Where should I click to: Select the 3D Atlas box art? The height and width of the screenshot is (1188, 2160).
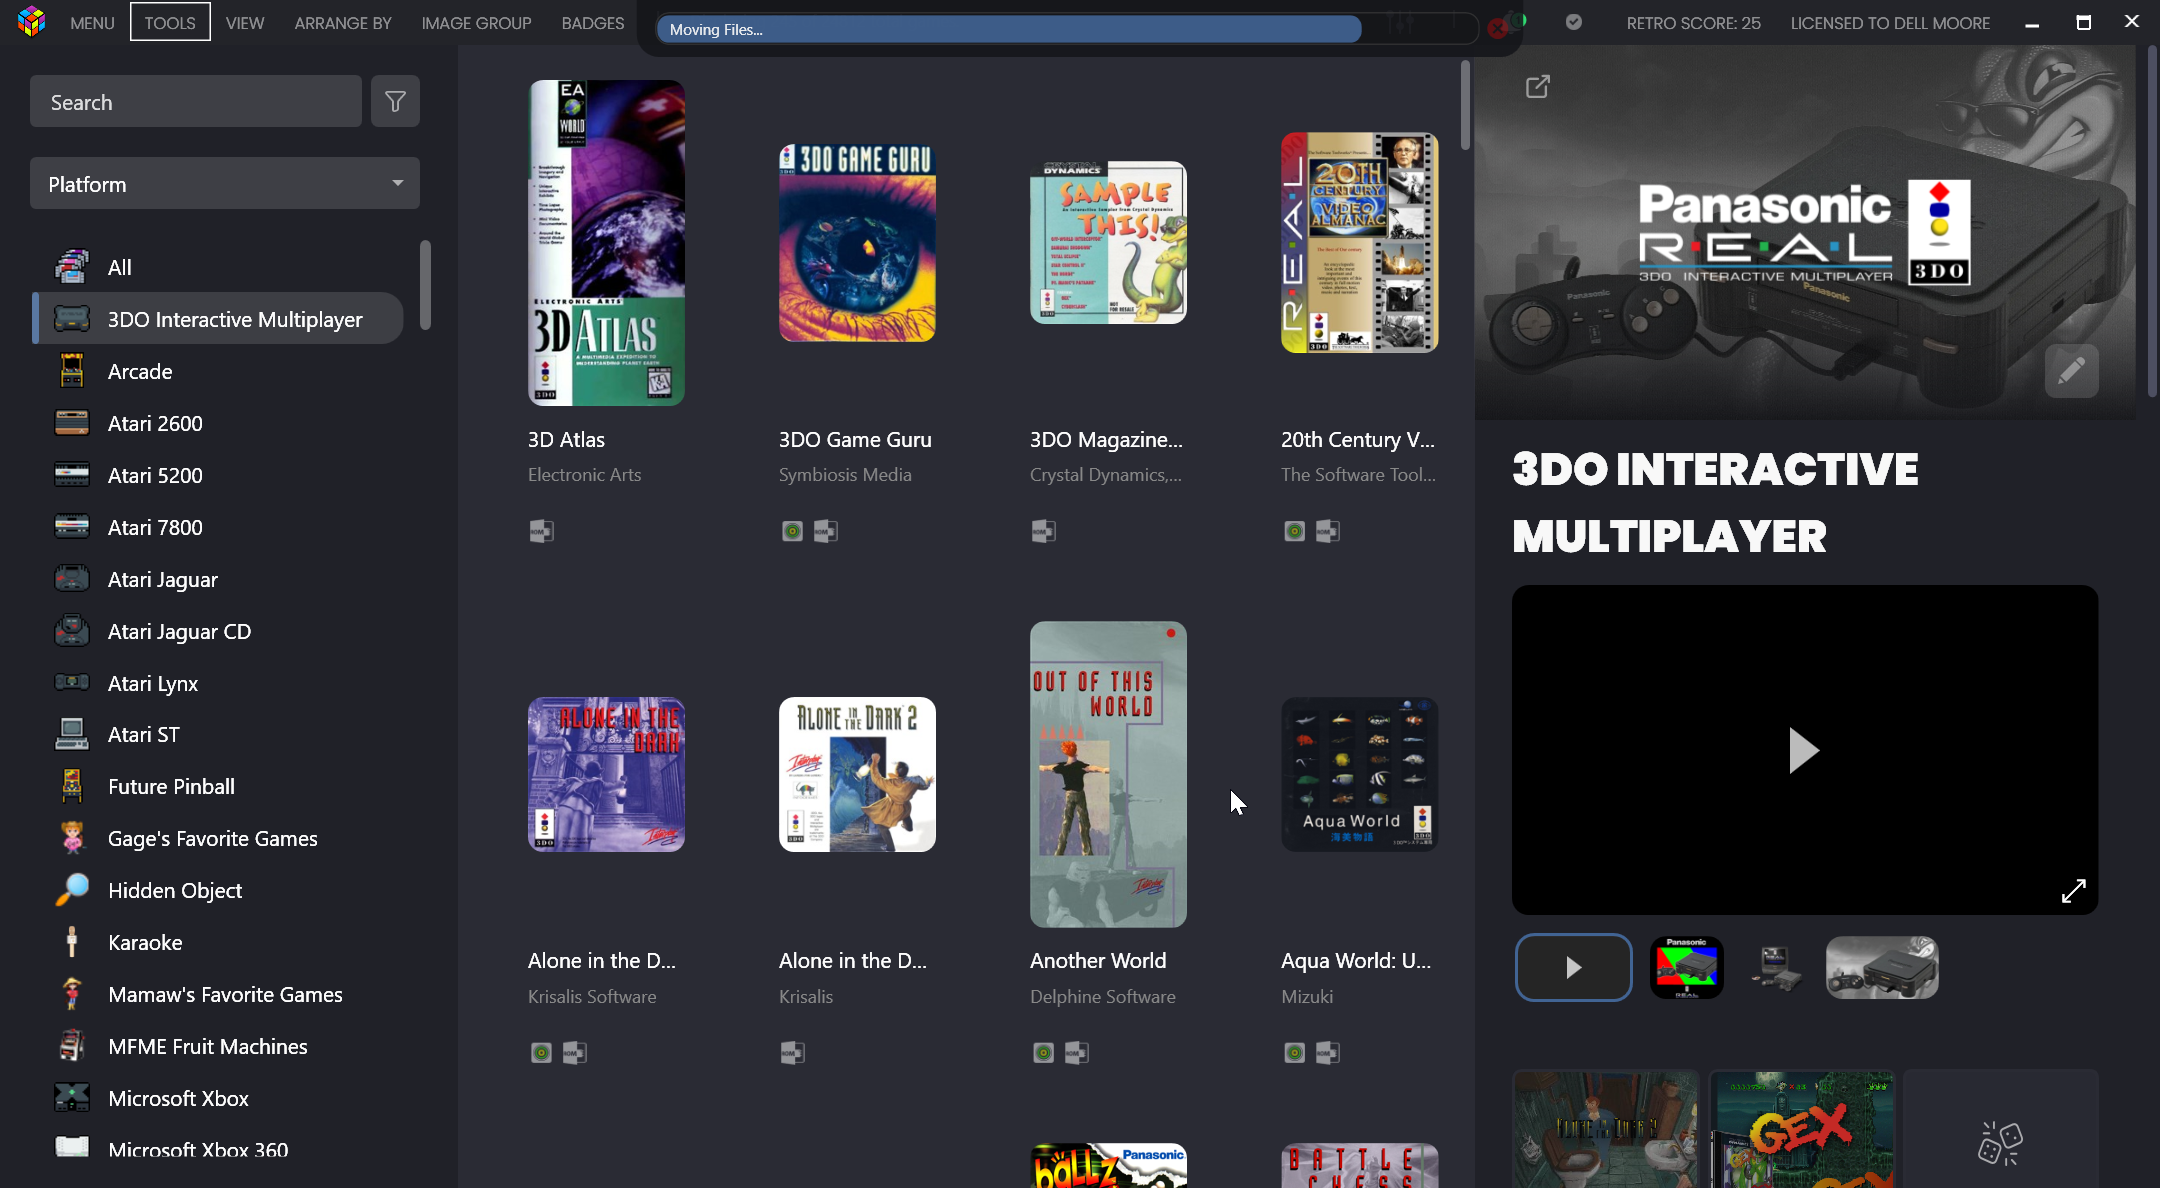click(x=606, y=243)
